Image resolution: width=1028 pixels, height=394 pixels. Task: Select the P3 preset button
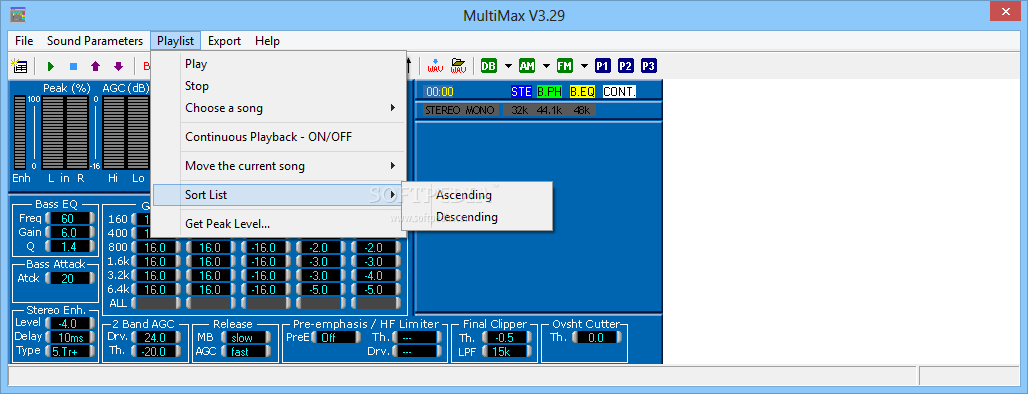(x=648, y=66)
